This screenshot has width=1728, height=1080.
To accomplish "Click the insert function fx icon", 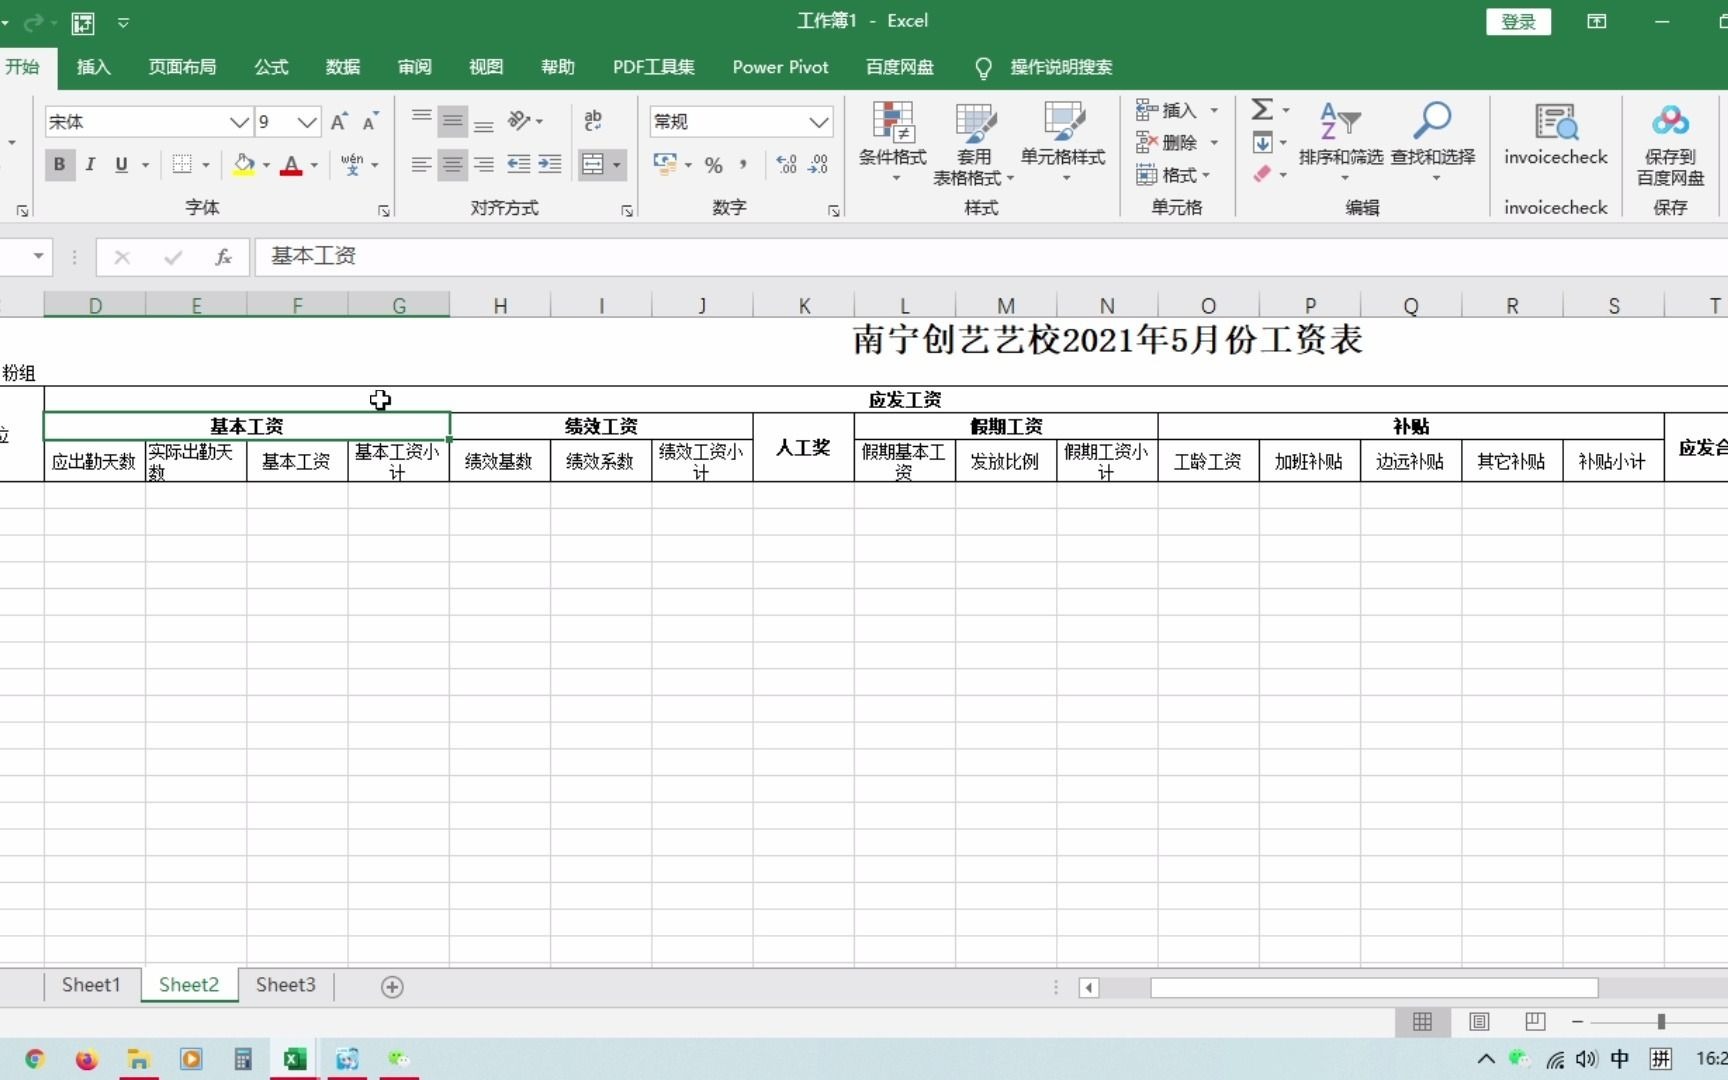I will pos(223,257).
